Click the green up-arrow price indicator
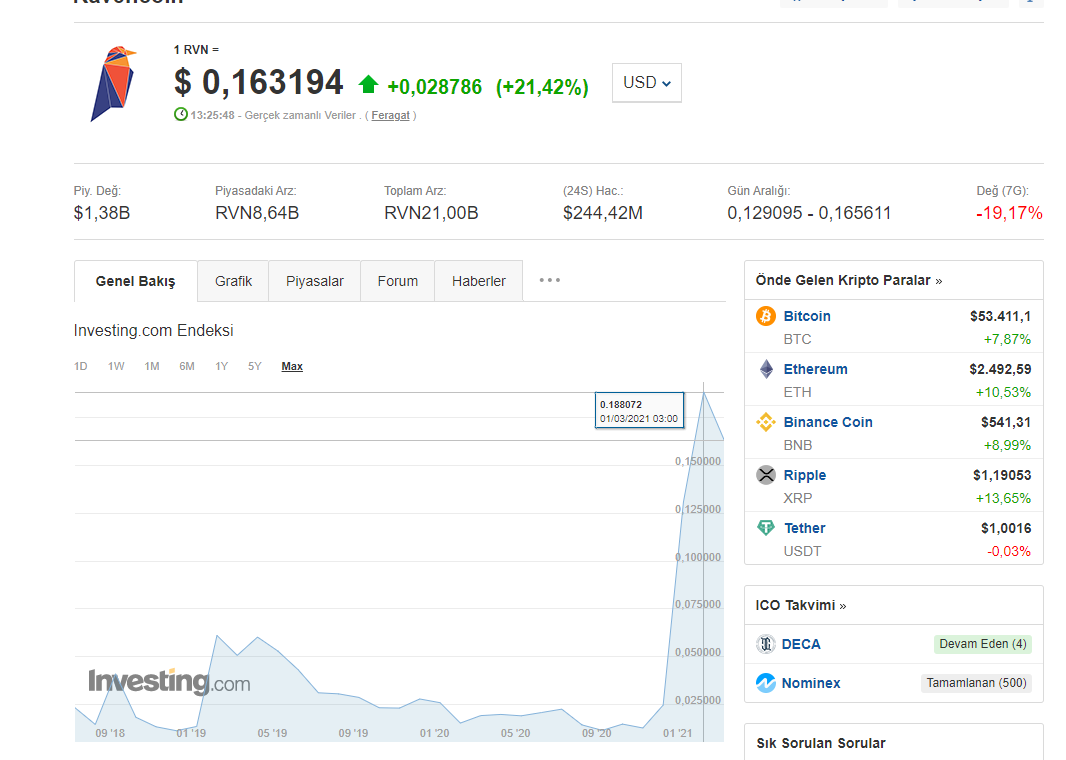This screenshot has width=1066, height=760. pyautogui.click(x=368, y=84)
